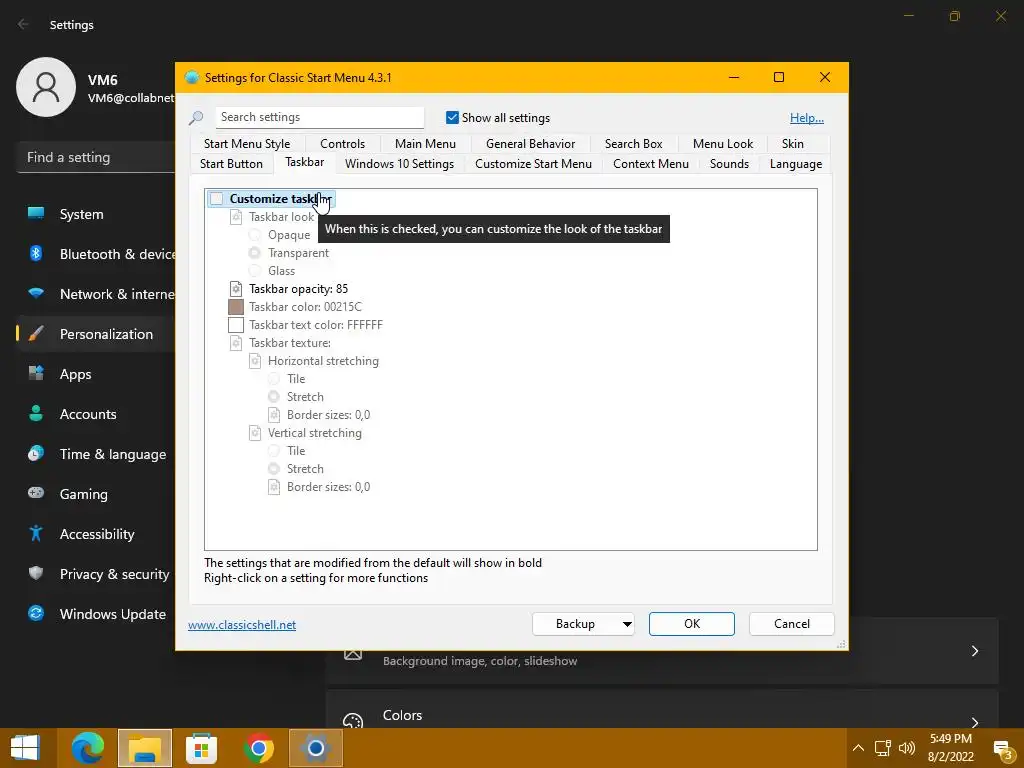
Task: Click the Taskbar color swatch
Action: point(236,307)
